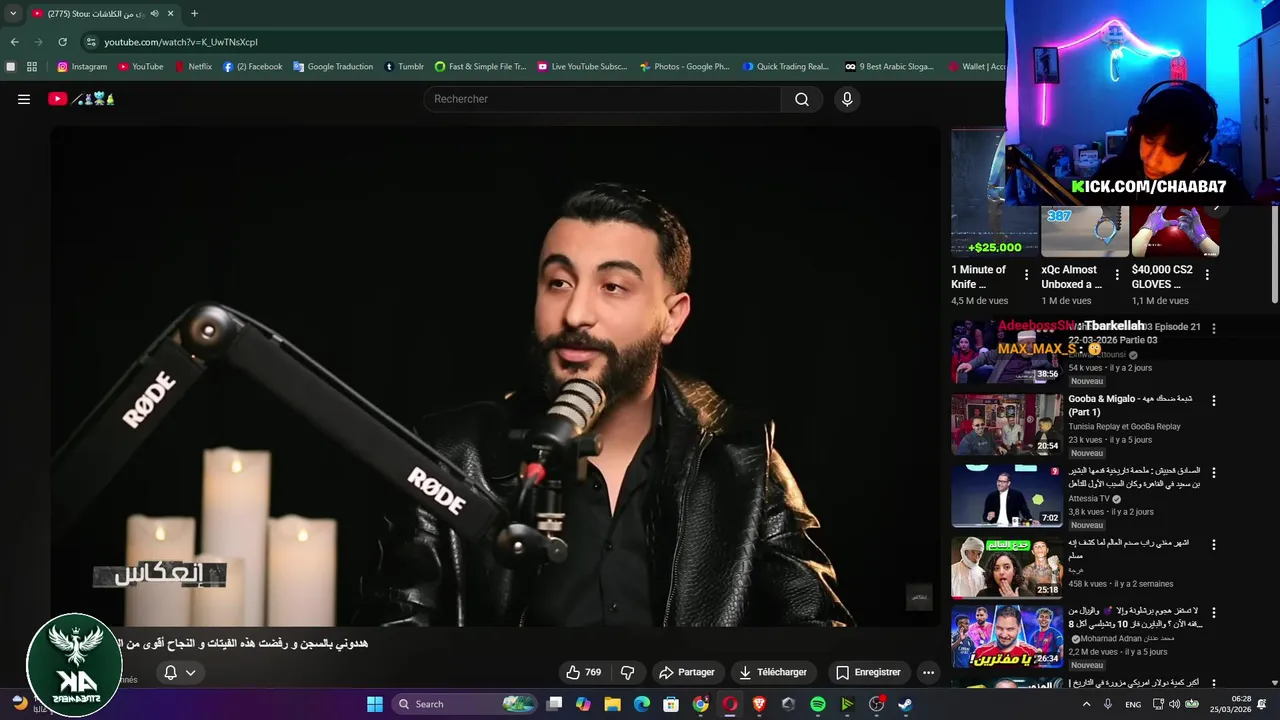Open more actions ellipsis under the video
This screenshot has height=720, width=1280.
point(928,672)
